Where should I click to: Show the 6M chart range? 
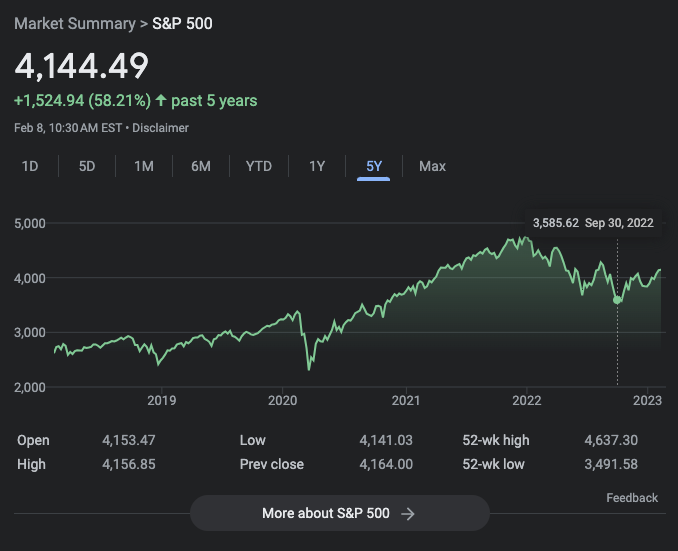[x=201, y=166]
